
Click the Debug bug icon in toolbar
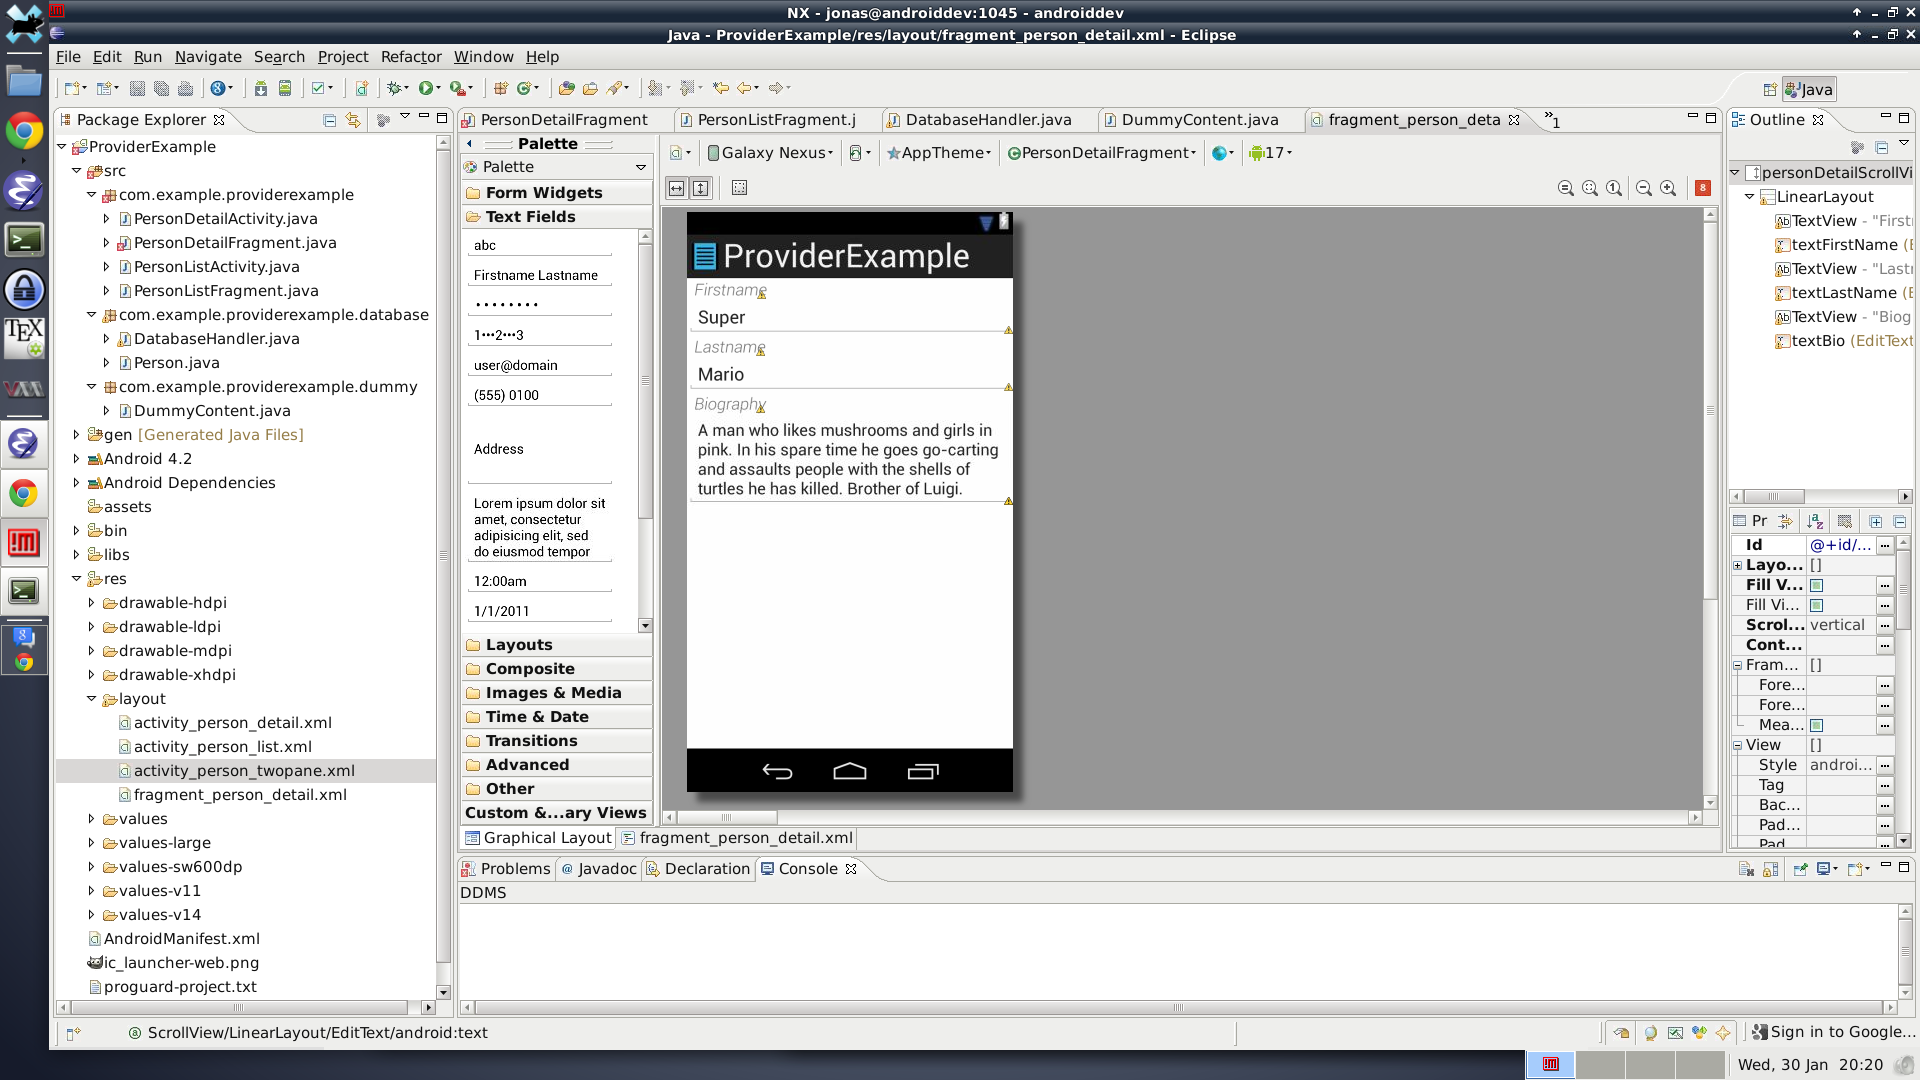[x=396, y=88]
